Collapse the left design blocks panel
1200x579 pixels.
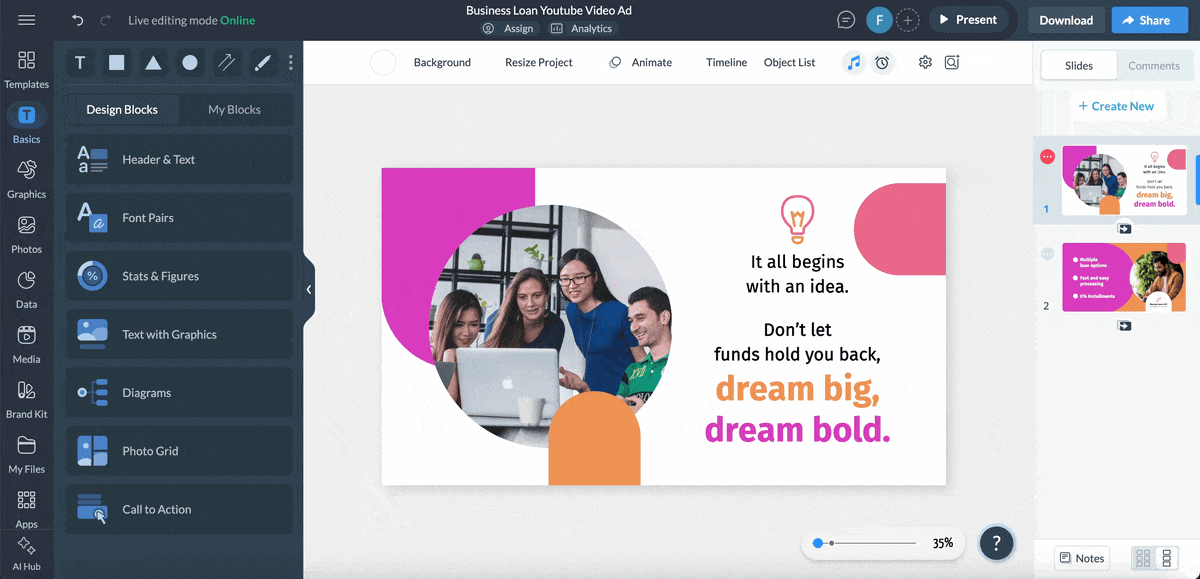tap(309, 290)
